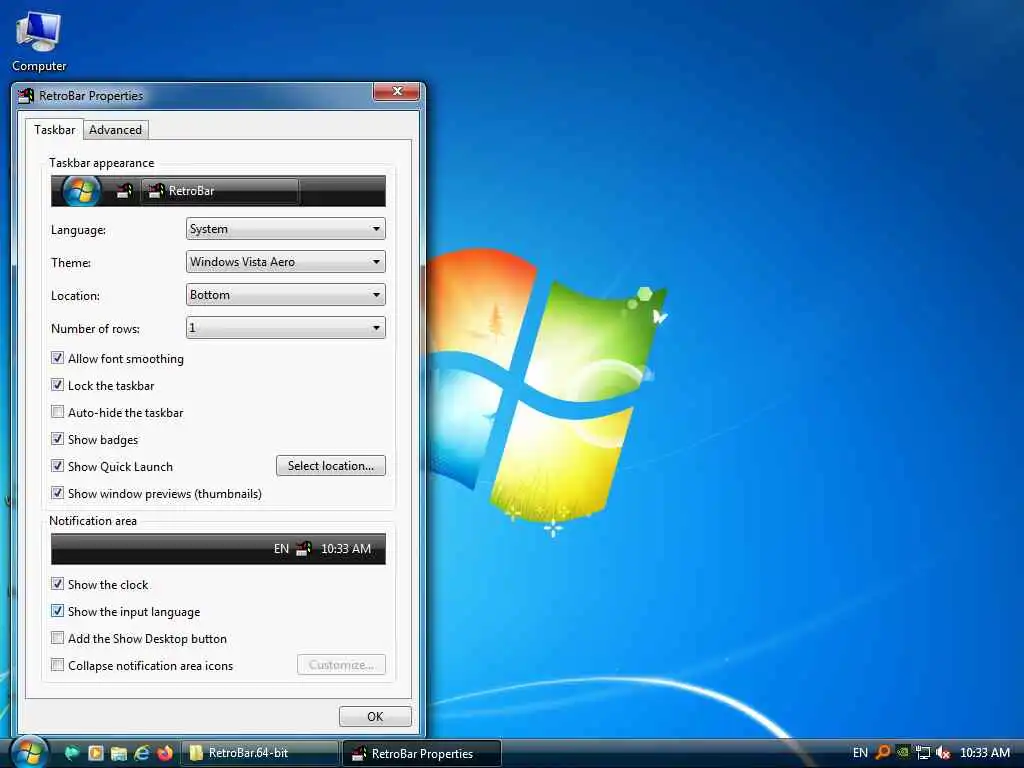
Task: Toggle Show window previews (thumbnails)
Action: (x=57, y=493)
